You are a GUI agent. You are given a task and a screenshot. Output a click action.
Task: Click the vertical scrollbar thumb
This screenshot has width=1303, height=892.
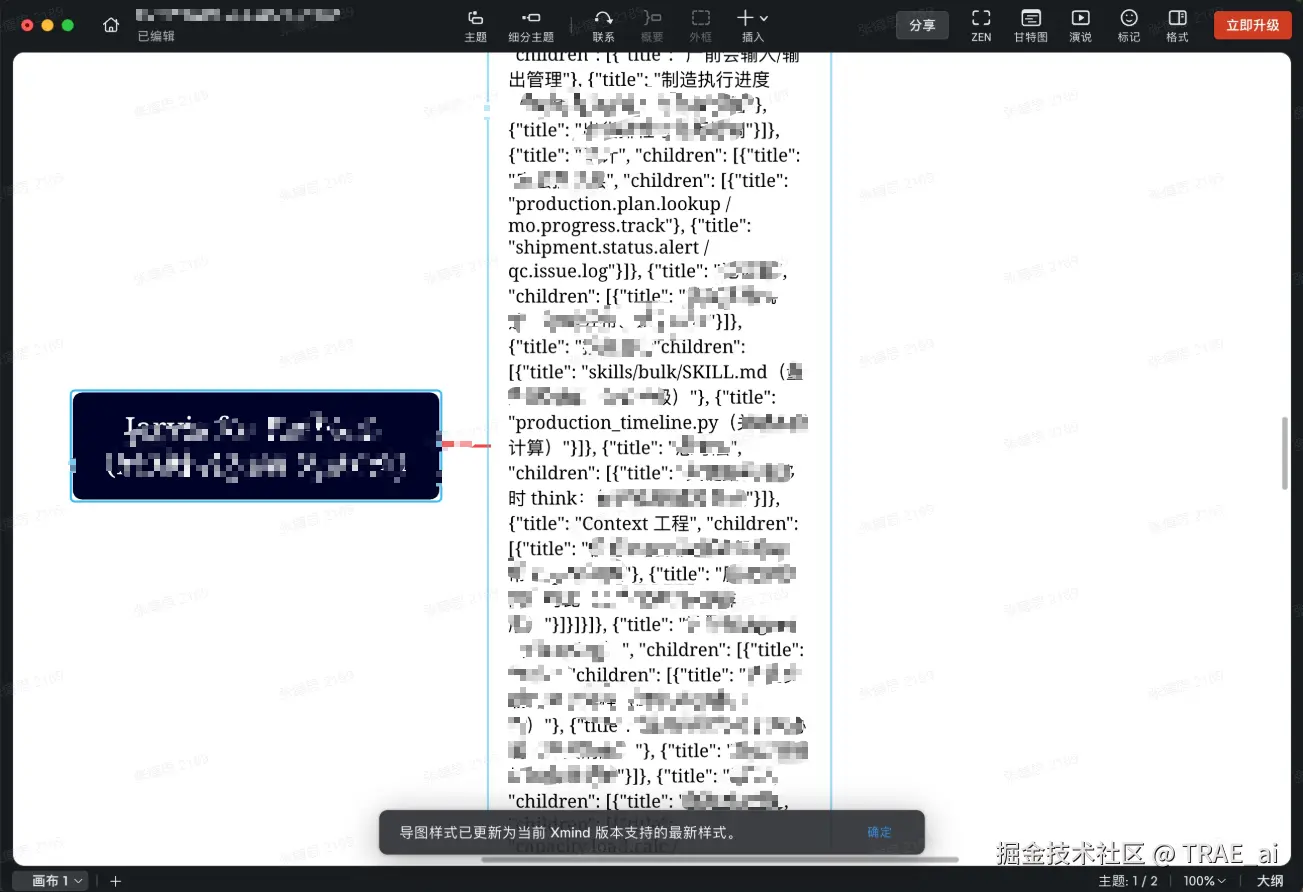[x=1286, y=453]
